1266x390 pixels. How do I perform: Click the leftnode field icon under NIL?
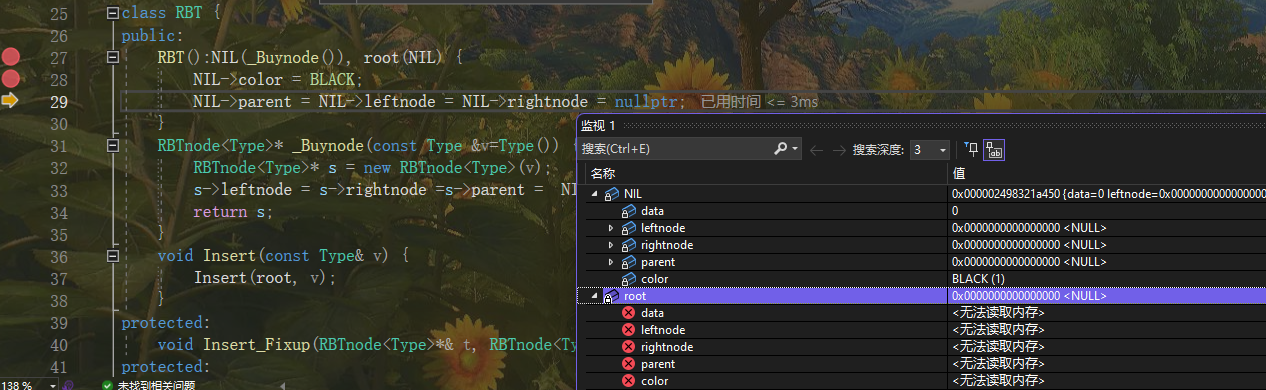click(629, 228)
